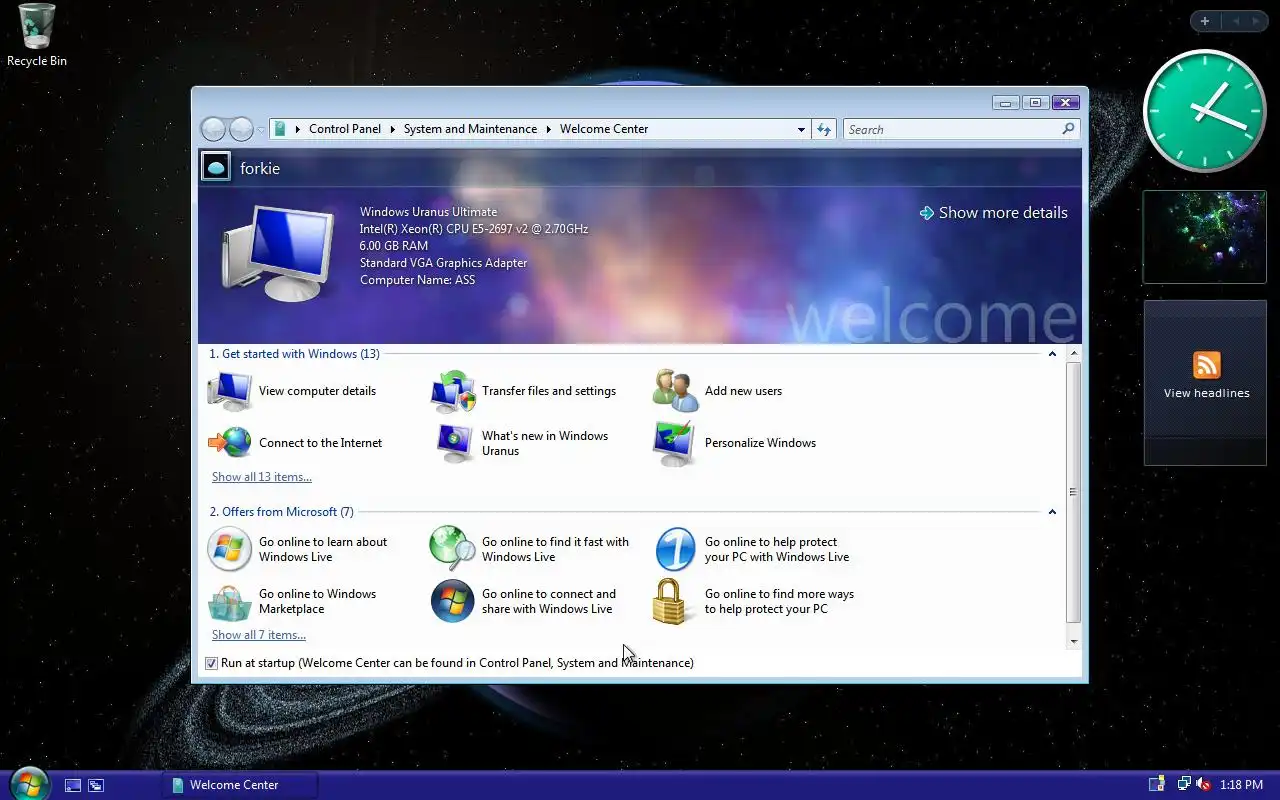Screen dimensions: 1280x800
Task: Click the large computer monitor image
Action: coord(278,252)
